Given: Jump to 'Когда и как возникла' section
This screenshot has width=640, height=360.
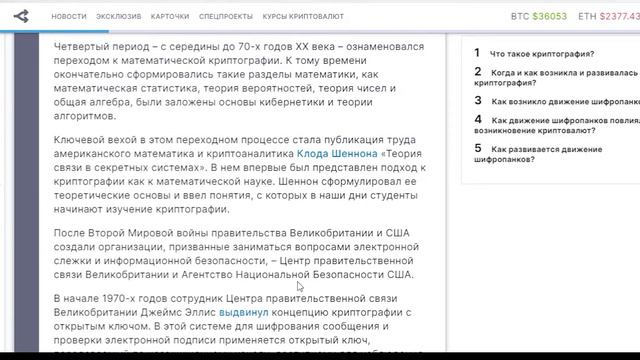Looking at the screenshot, I should coord(556,77).
